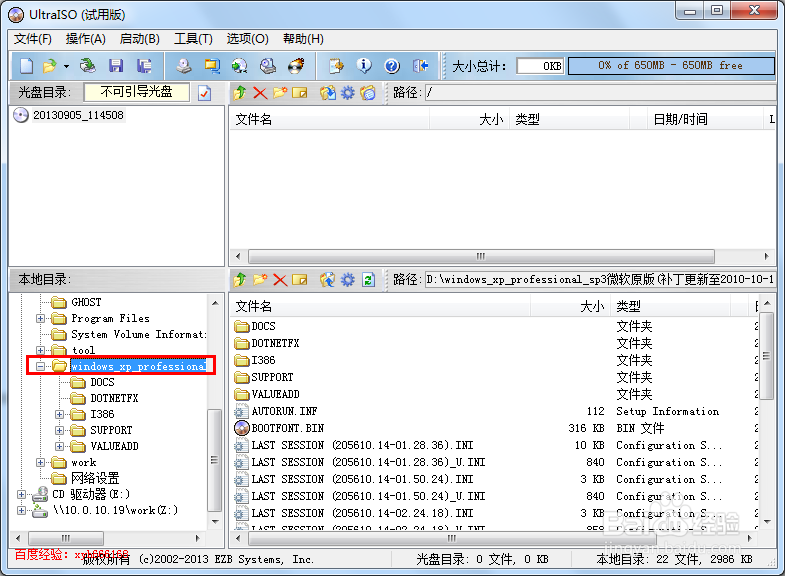Click the Burn CD/DVD image flame icon
Image resolution: width=785 pixels, height=576 pixels.
pos(296,66)
